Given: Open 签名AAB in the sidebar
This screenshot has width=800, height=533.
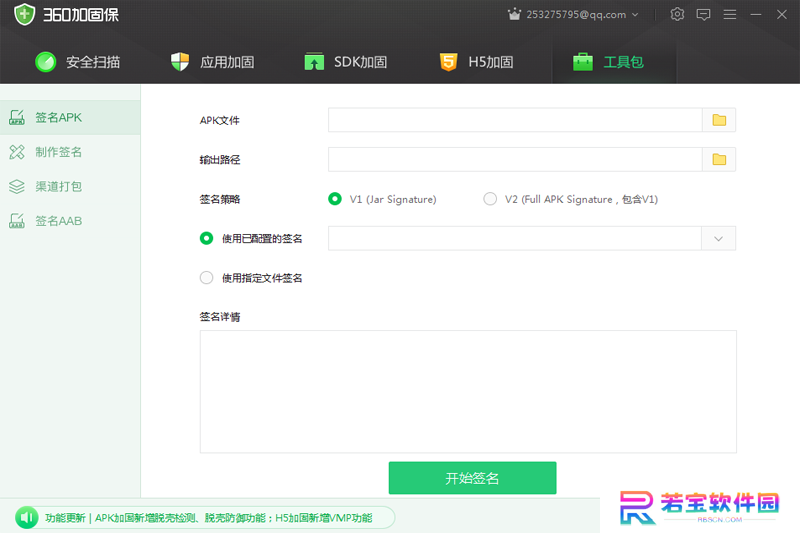Looking at the screenshot, I should [x=70, y=221].
